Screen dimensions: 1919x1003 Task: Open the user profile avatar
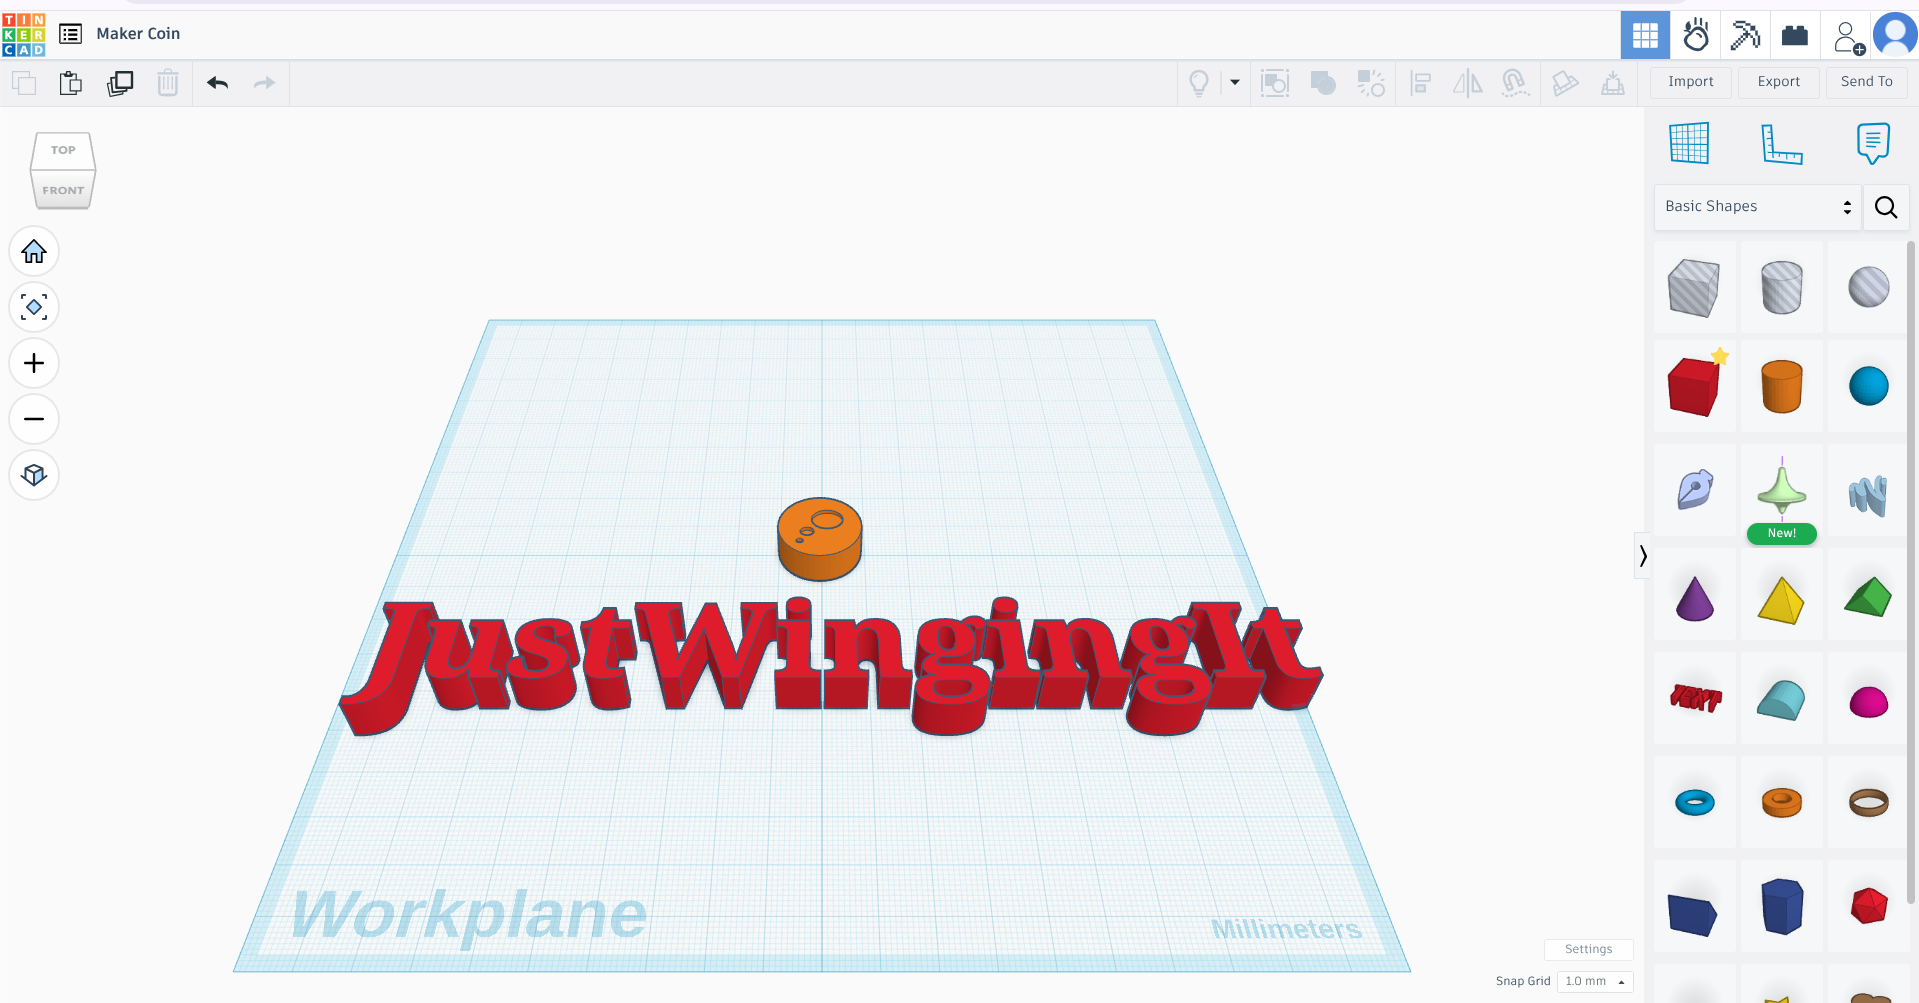point(1895,35)
